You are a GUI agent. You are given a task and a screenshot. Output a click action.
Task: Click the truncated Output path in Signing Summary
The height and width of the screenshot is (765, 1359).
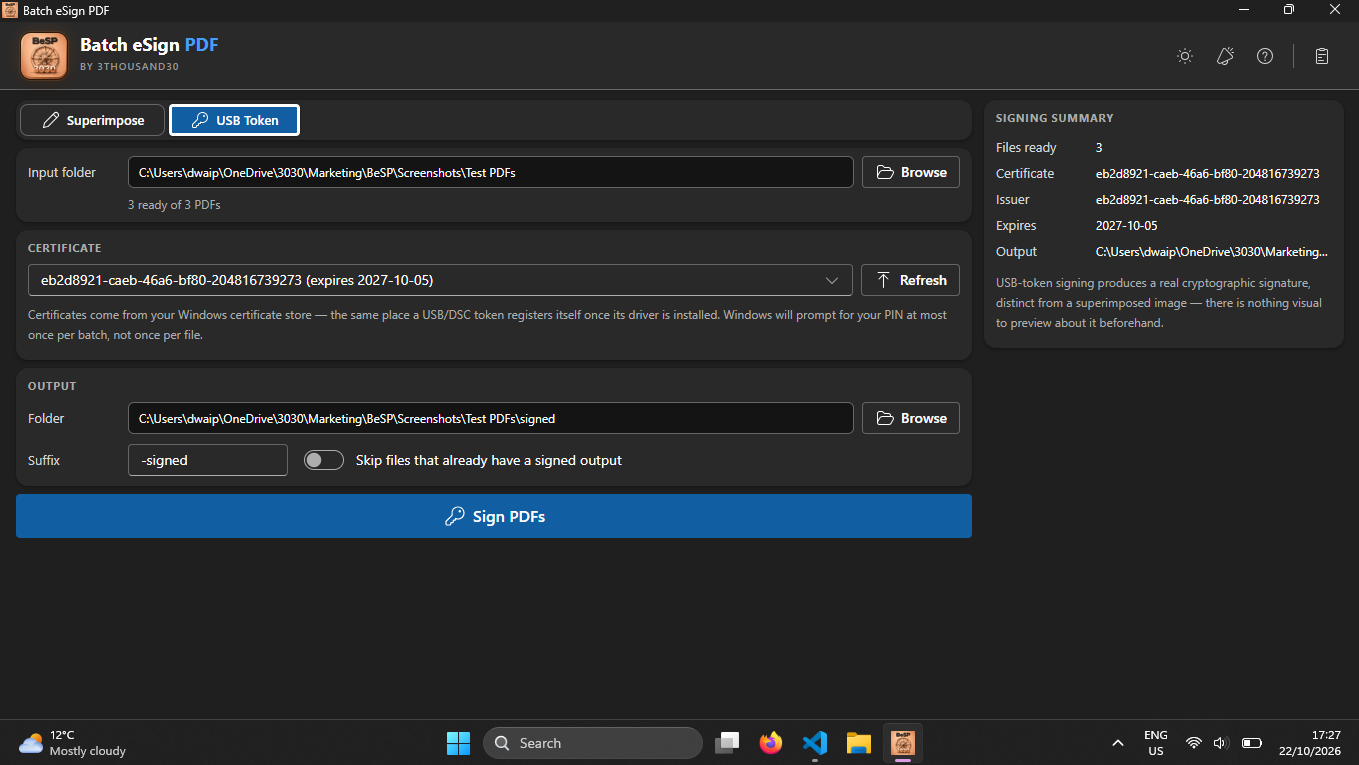pyautogui.click(x=1212, y=252)
